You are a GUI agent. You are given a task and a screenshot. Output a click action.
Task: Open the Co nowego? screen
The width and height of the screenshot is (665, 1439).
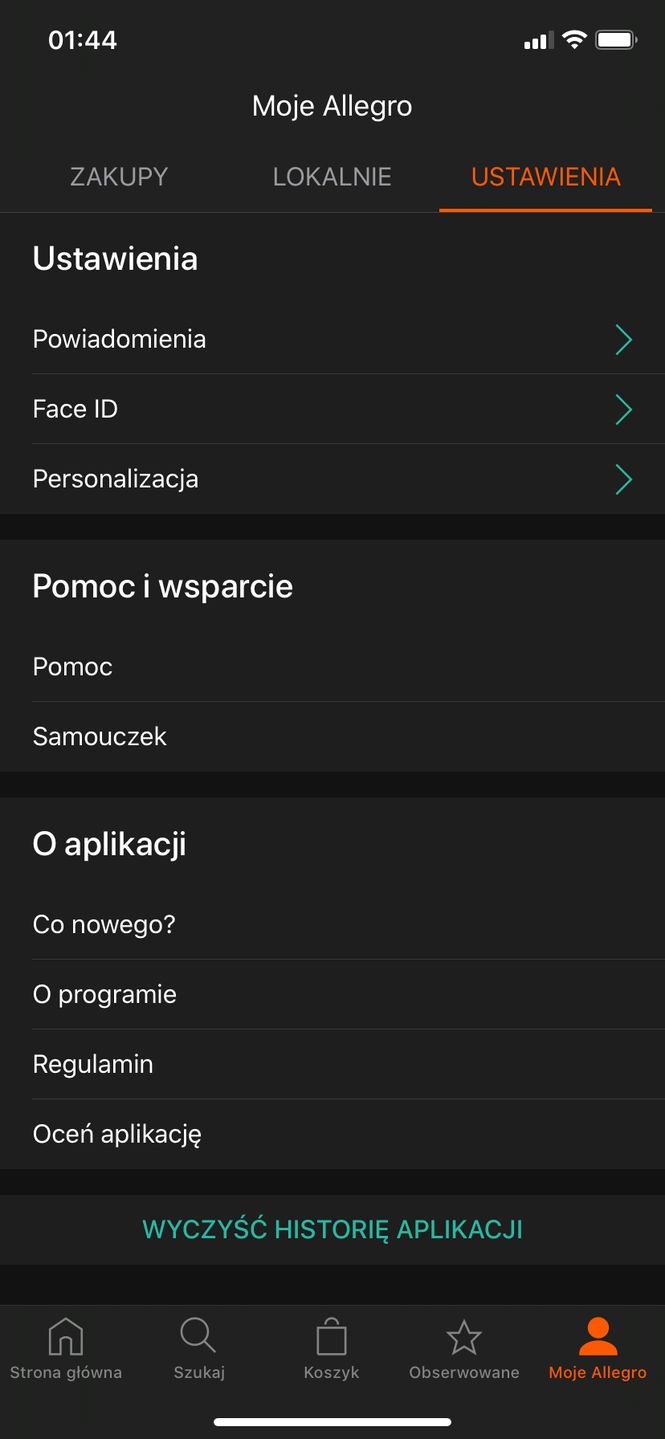pyautogui.click(x=104, y=924)
